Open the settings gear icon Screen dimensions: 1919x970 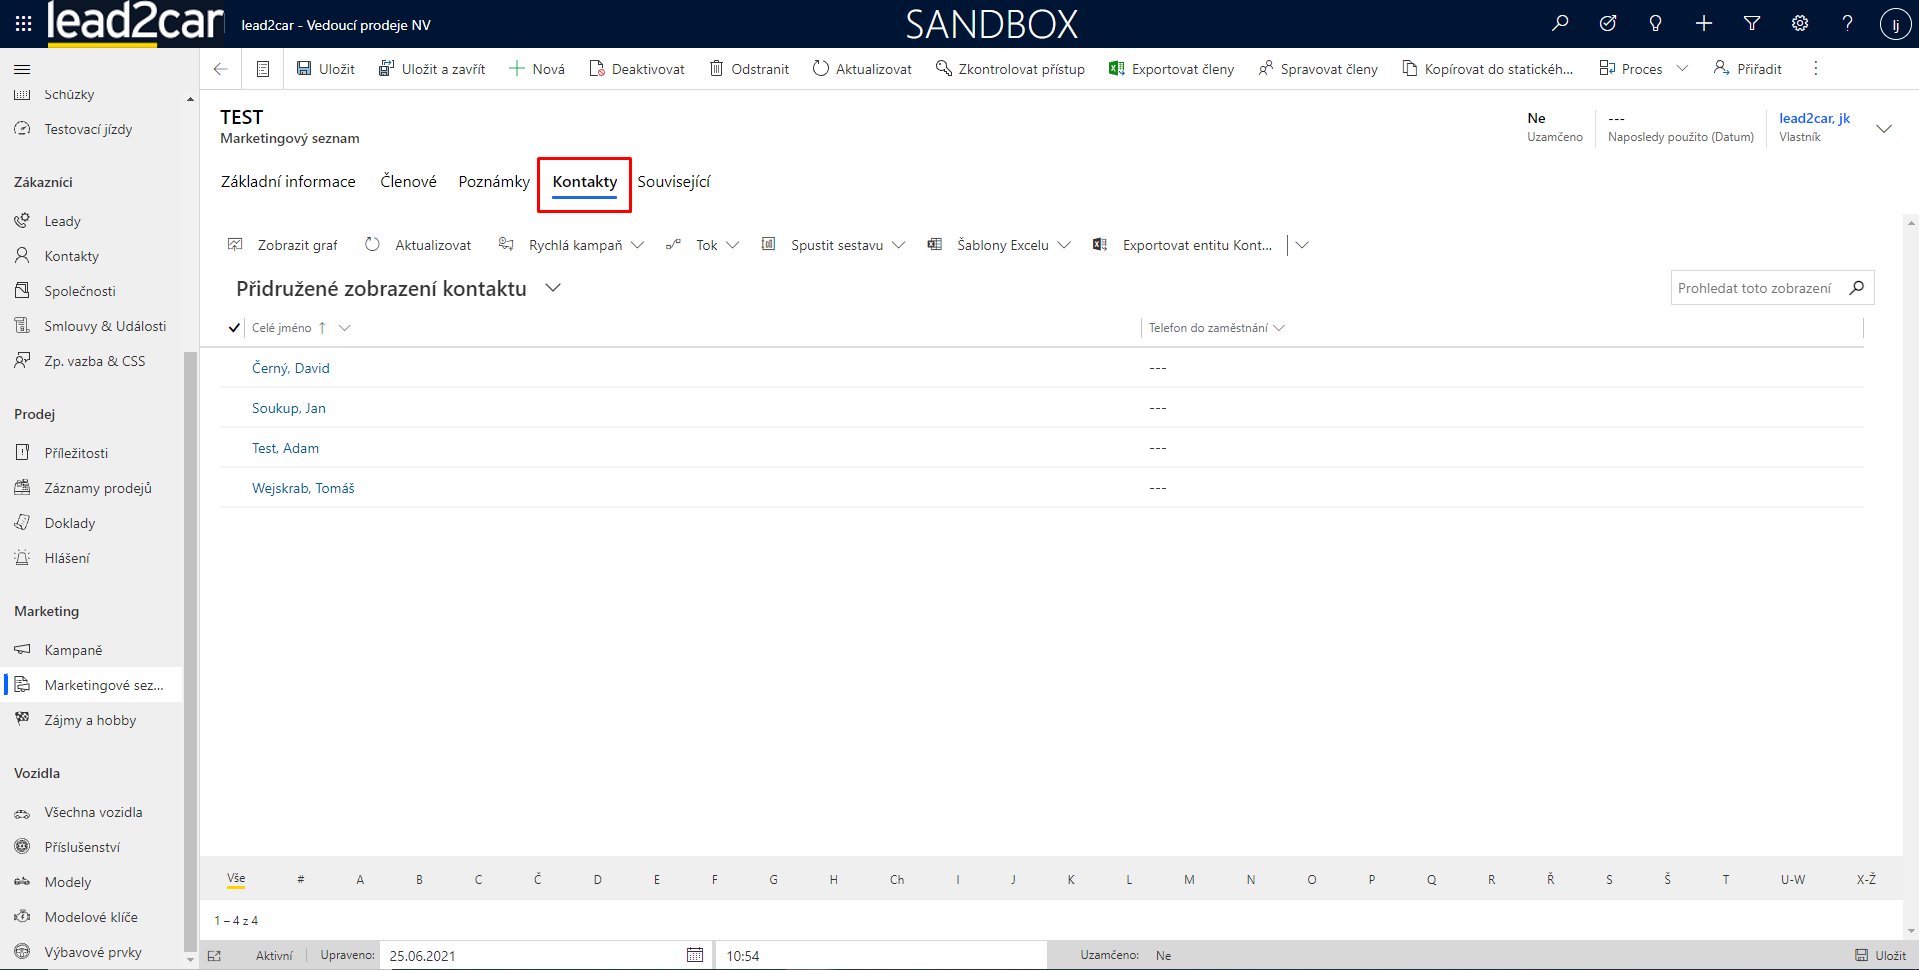[x=1800, y=24]
